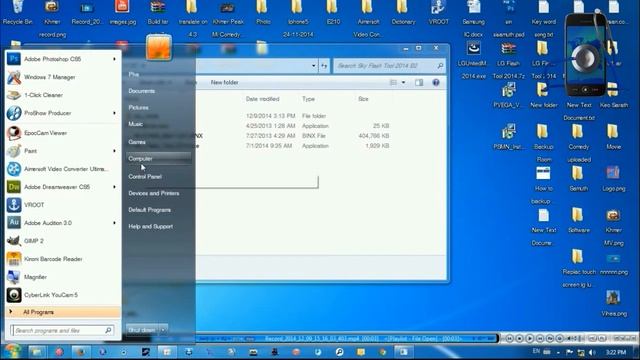The height and width of the screenshot is (360, 640).
Task: Open Music from Start menu
Action: [x=136, y=124]
